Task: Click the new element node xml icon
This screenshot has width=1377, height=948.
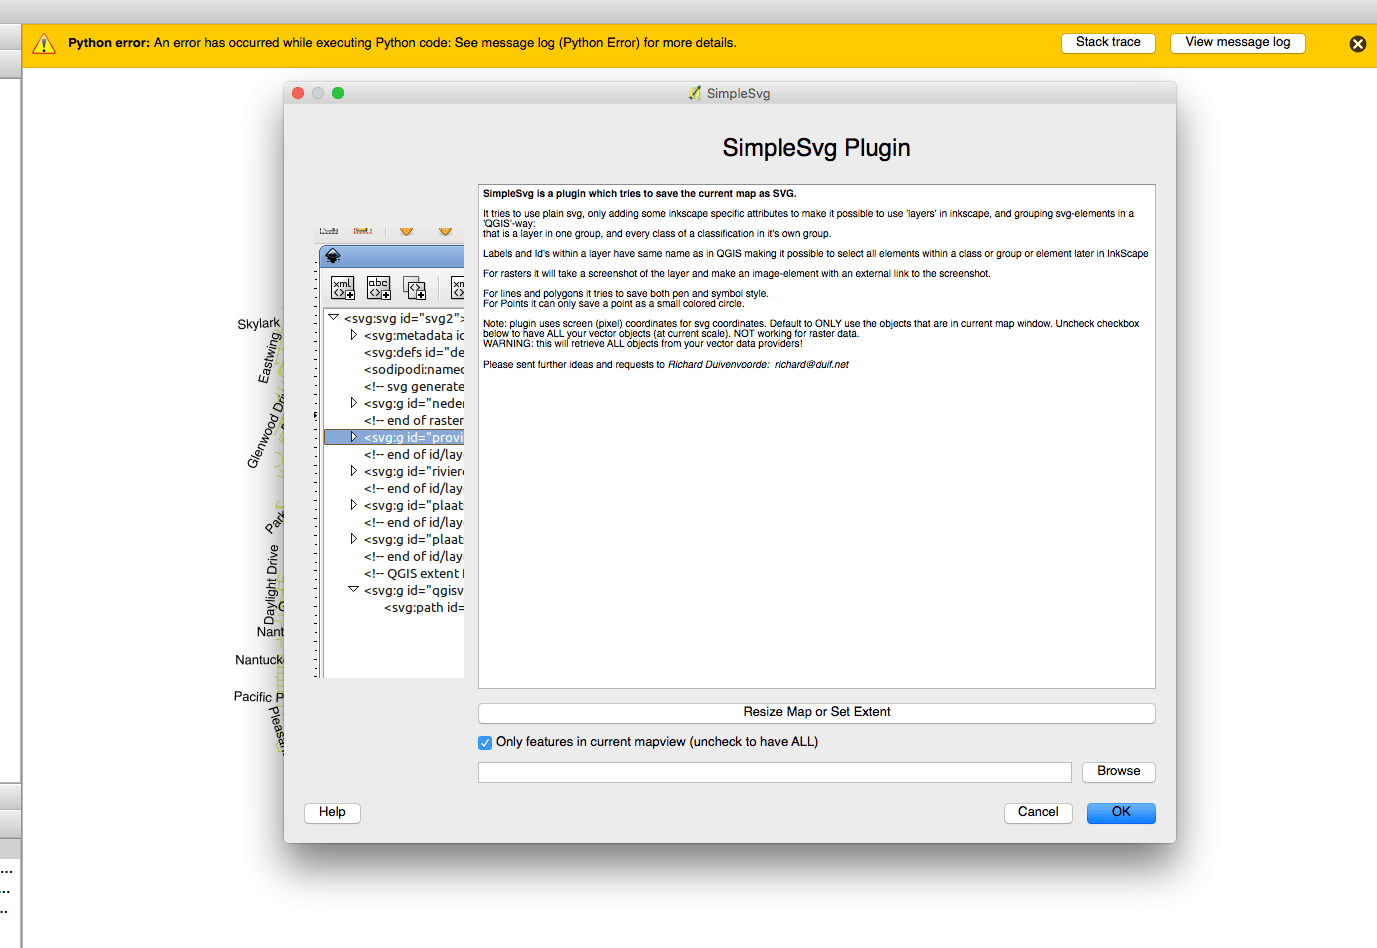Action: [x=343, y=288]
